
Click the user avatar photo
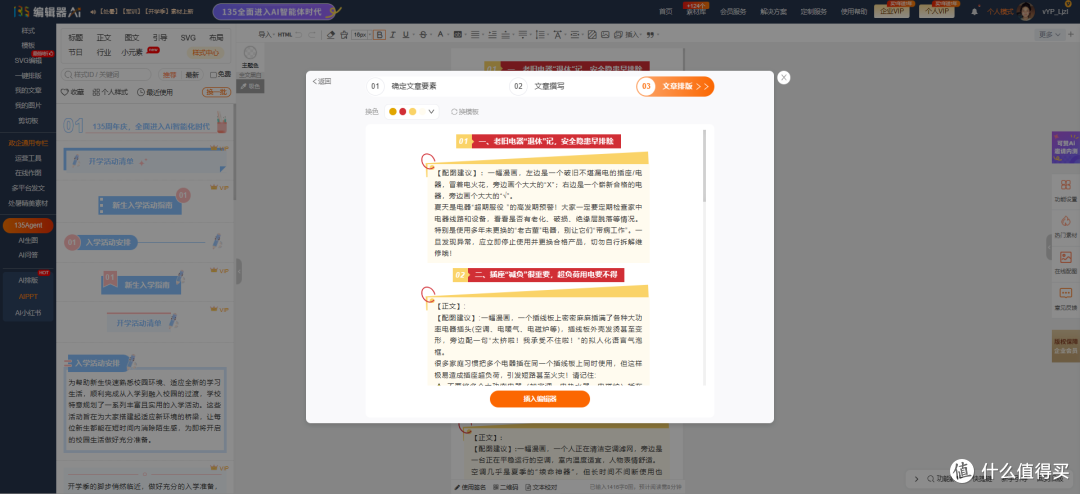[x=1026, y=12]
